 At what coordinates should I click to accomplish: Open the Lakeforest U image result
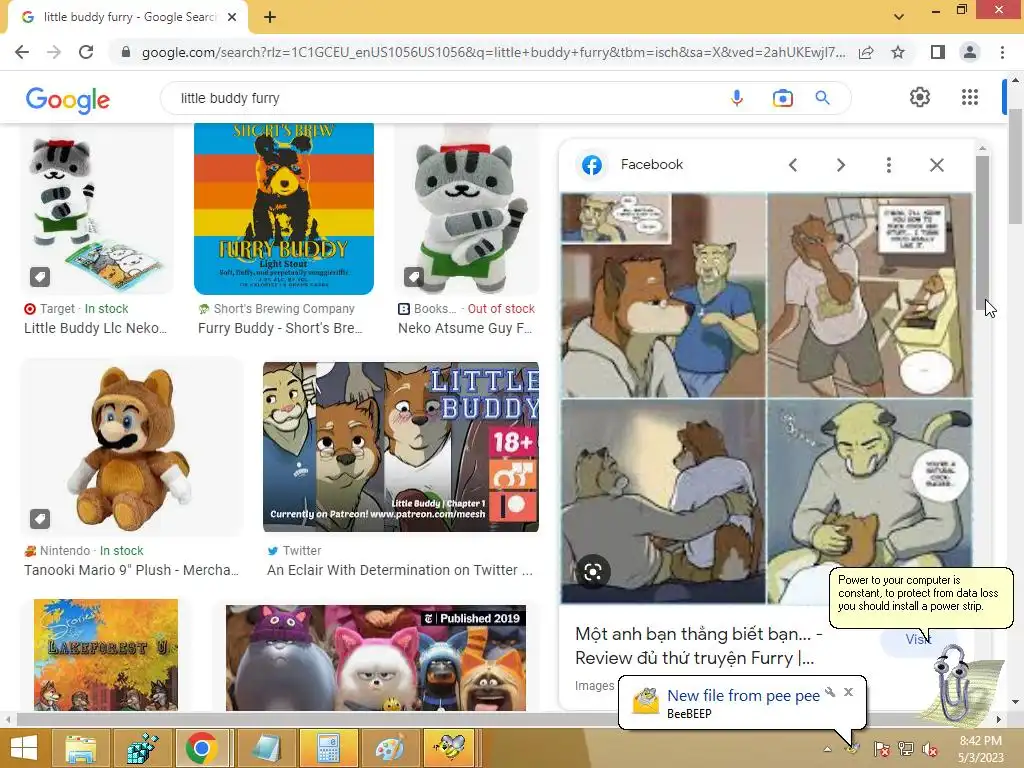point(106,655)
